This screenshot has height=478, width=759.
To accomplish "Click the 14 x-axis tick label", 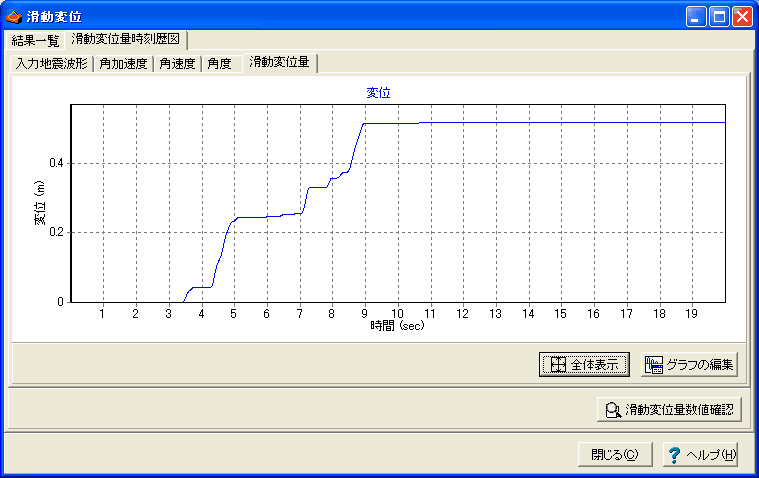I will [x=528, y=314].
